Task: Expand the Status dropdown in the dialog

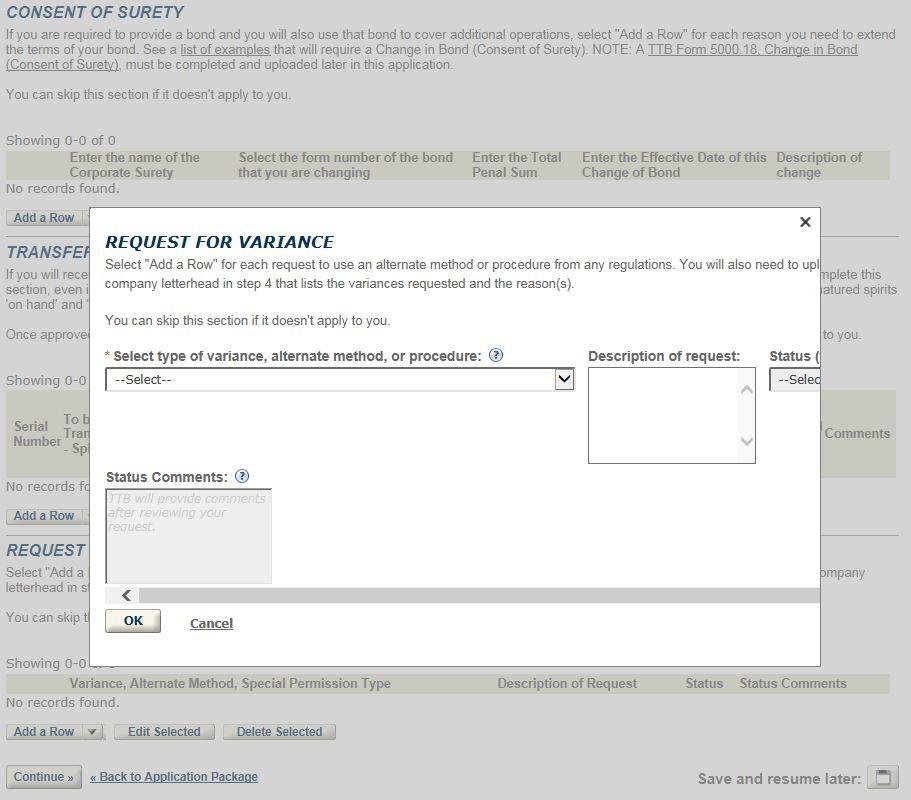Action: (795, 379)
